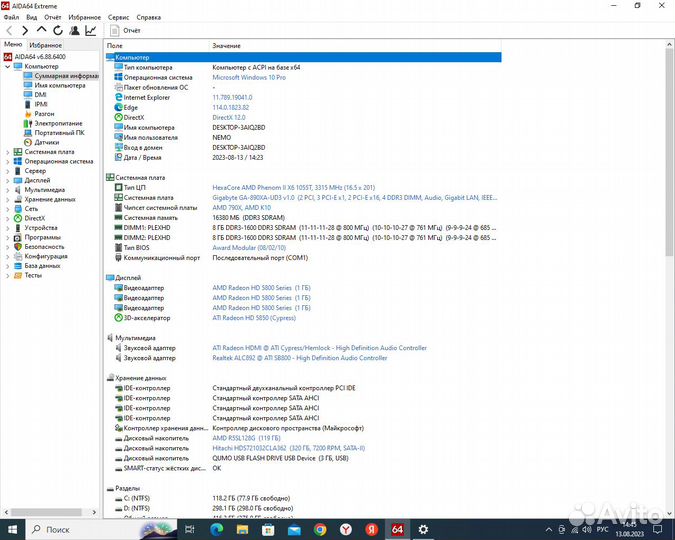Expand the Хранение данных tree node

(7, 199)
